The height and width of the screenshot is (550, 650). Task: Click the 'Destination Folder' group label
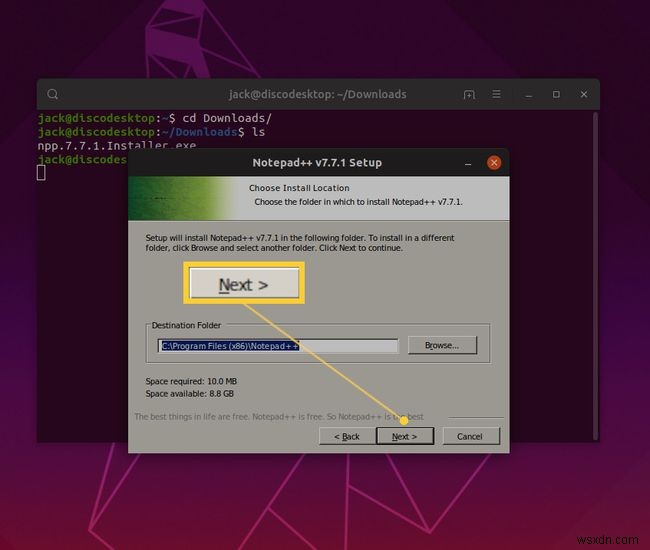[186, 325]
